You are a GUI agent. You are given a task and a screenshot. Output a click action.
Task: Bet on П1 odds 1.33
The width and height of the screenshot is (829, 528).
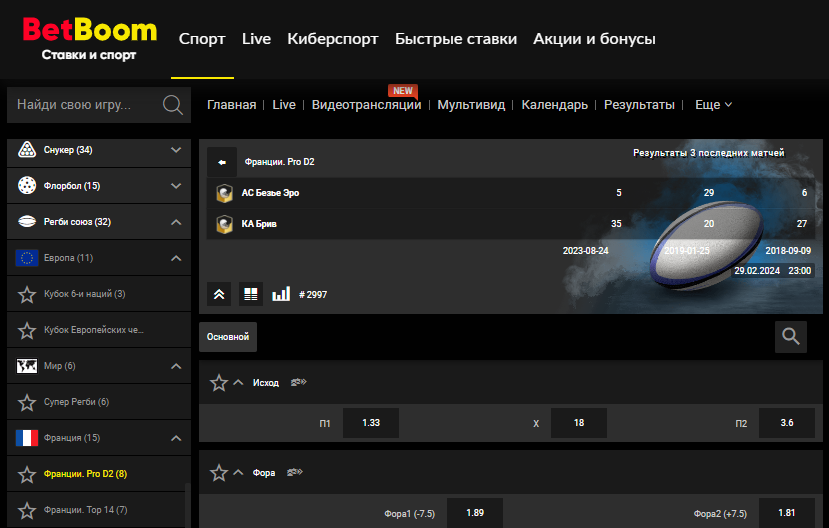coord(371,423)
